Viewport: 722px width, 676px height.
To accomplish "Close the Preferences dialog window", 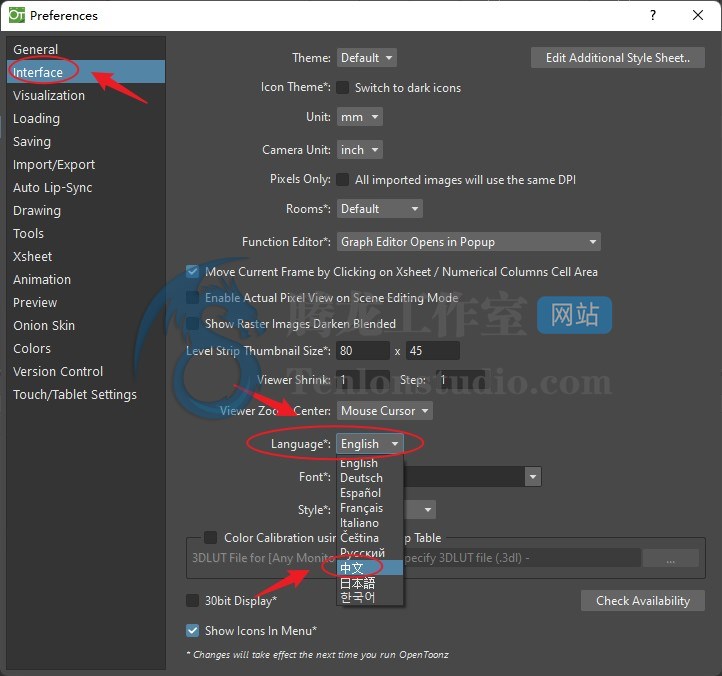I will click(x=698, y=15).
